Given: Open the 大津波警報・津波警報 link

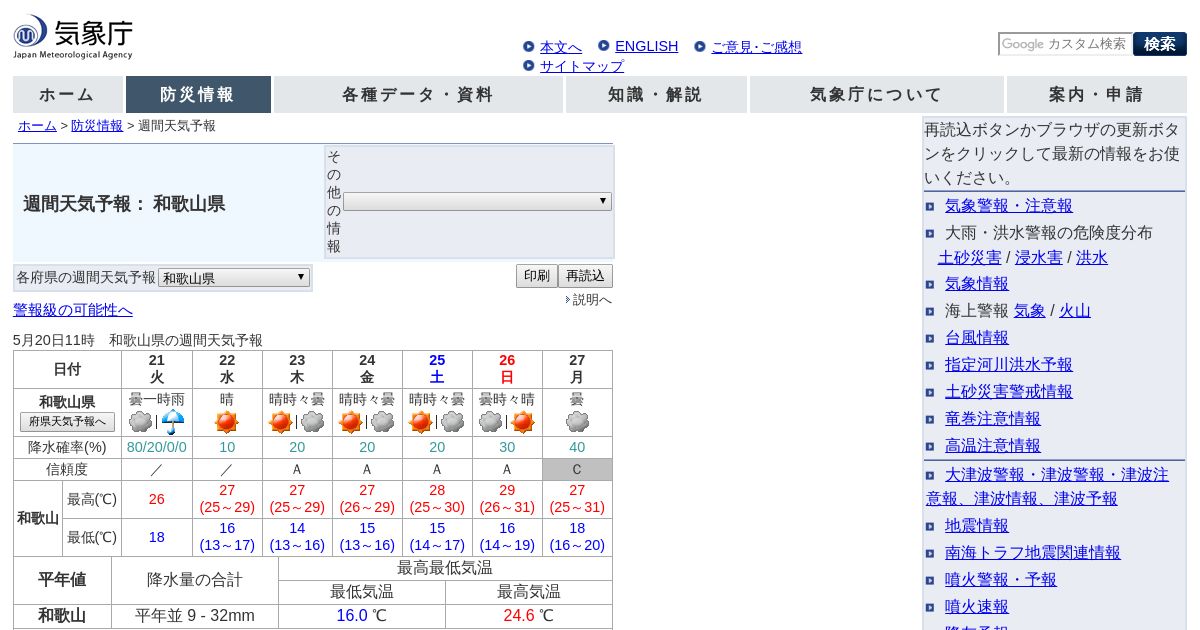Looking at the screenshot, I should pyautogui.click(x=1047, y=486).
